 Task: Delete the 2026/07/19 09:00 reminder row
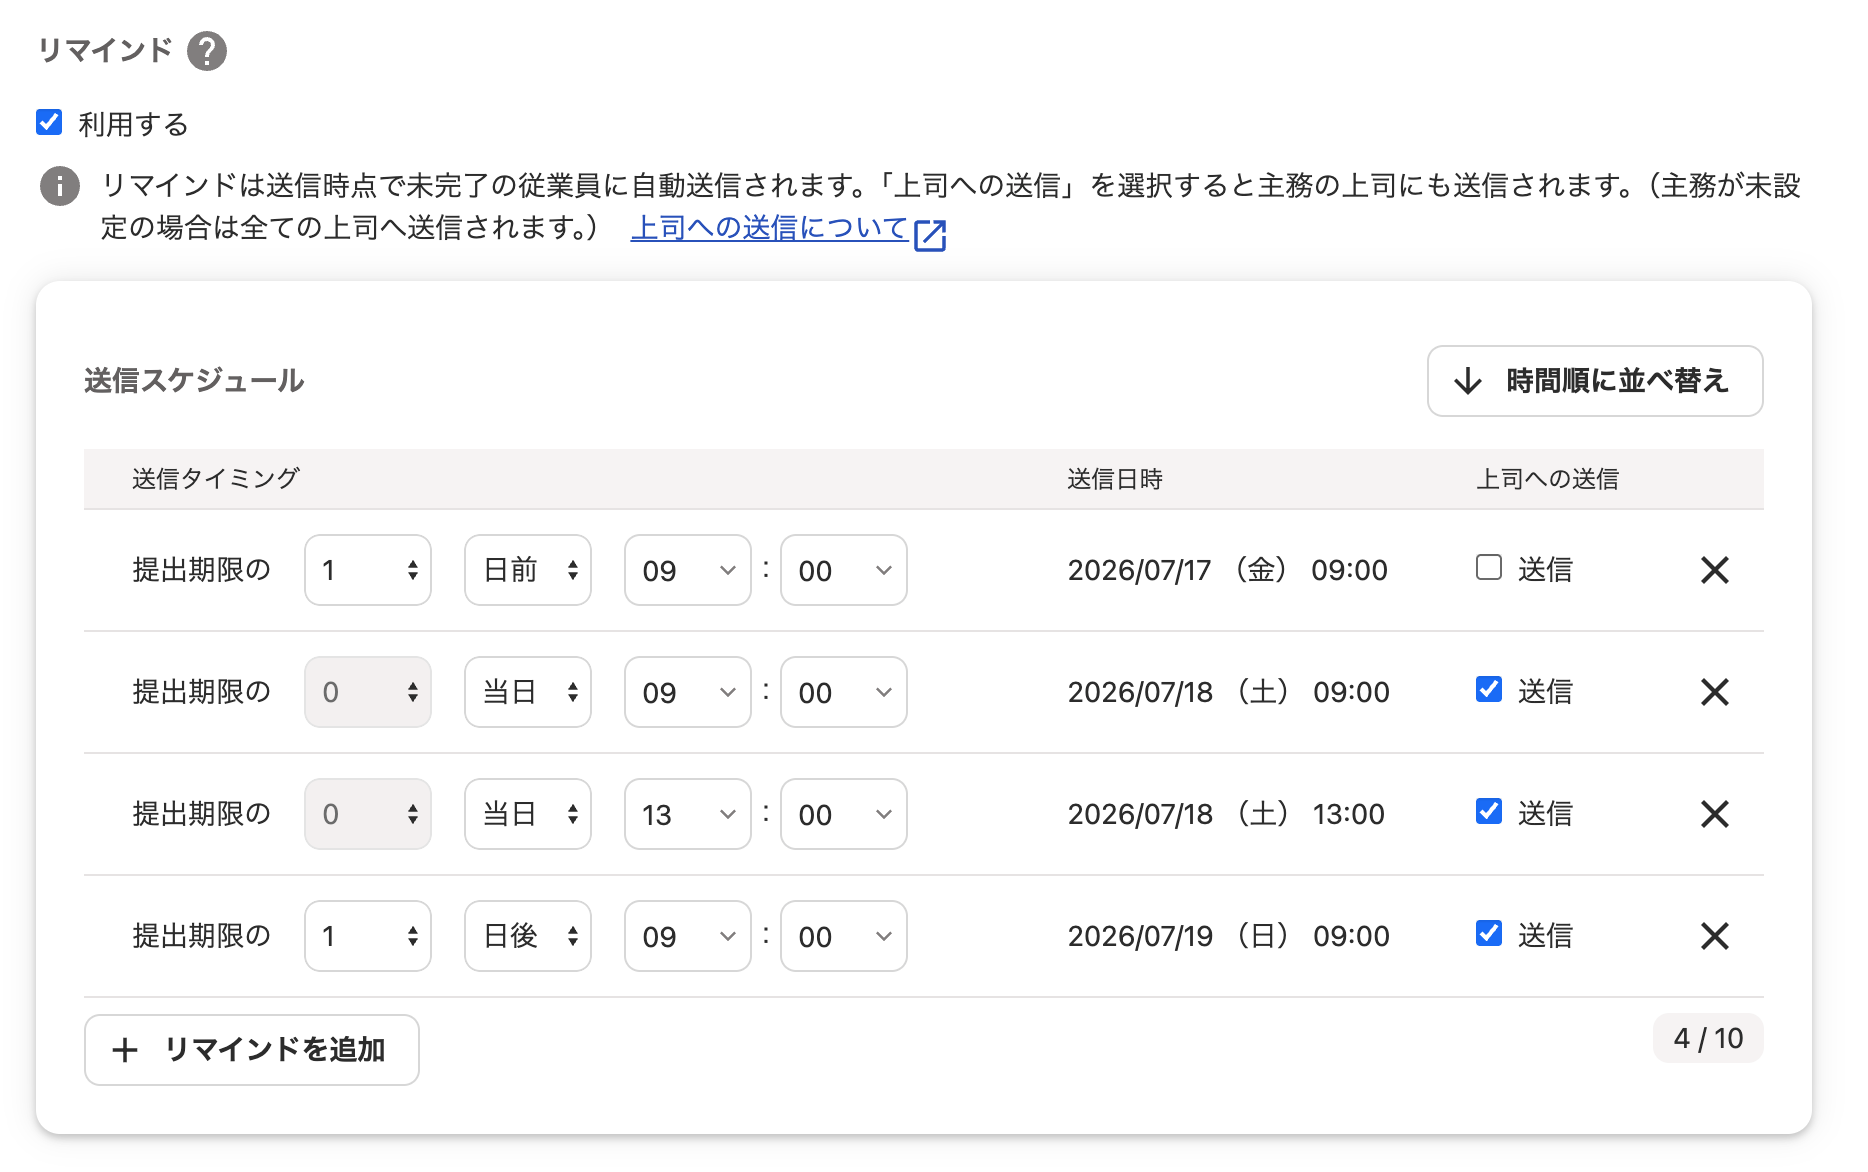click(1715, 936)
